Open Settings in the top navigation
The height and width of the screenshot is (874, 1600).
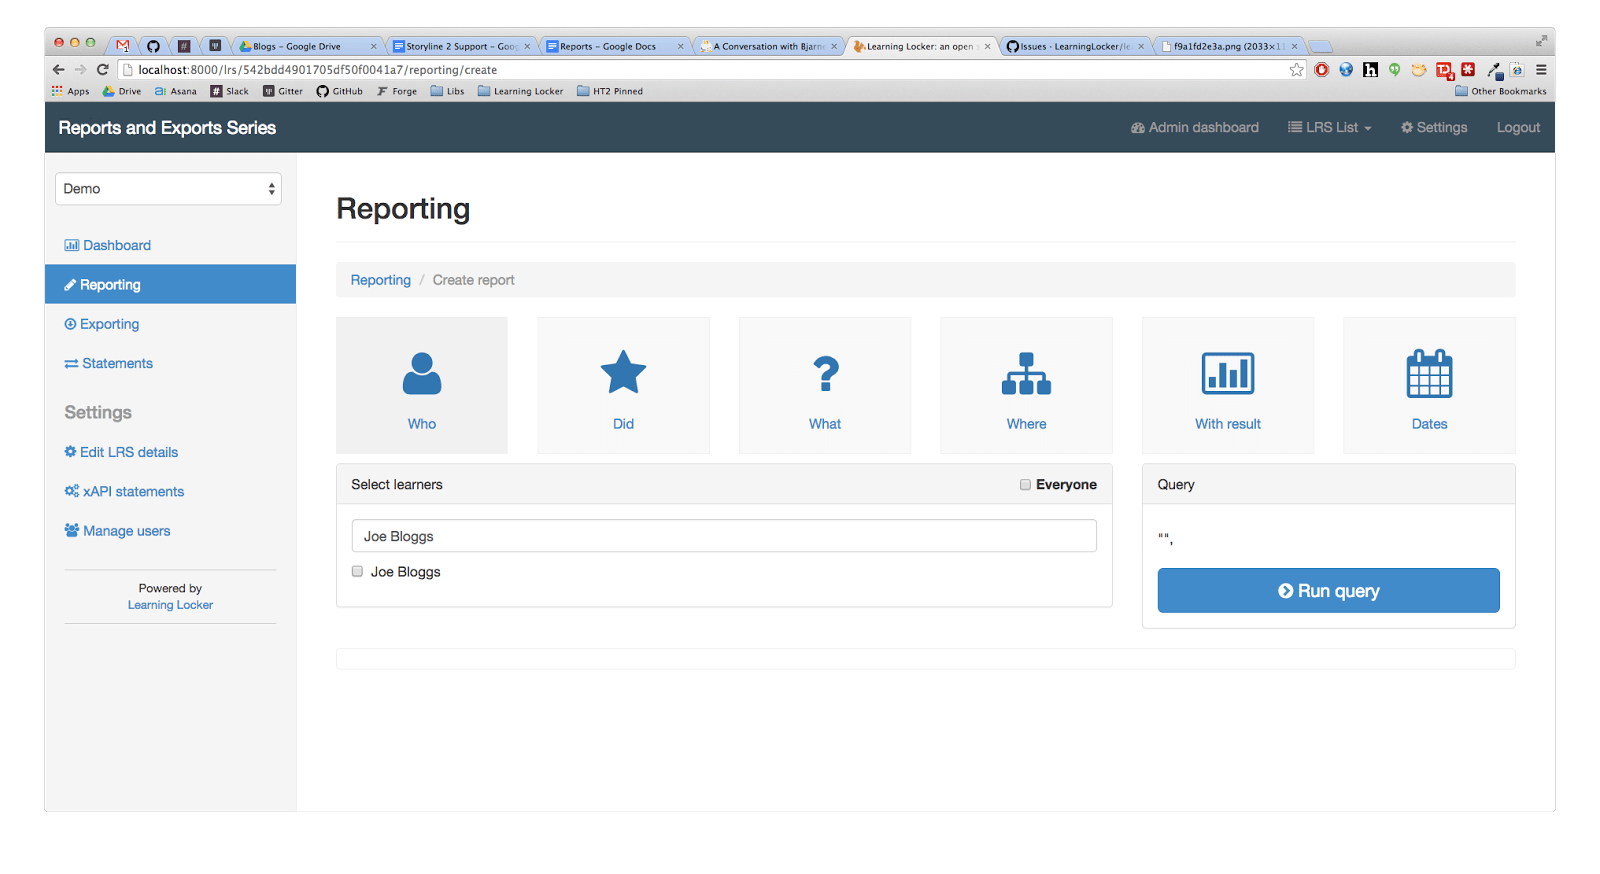click(x=1434, y=127)
